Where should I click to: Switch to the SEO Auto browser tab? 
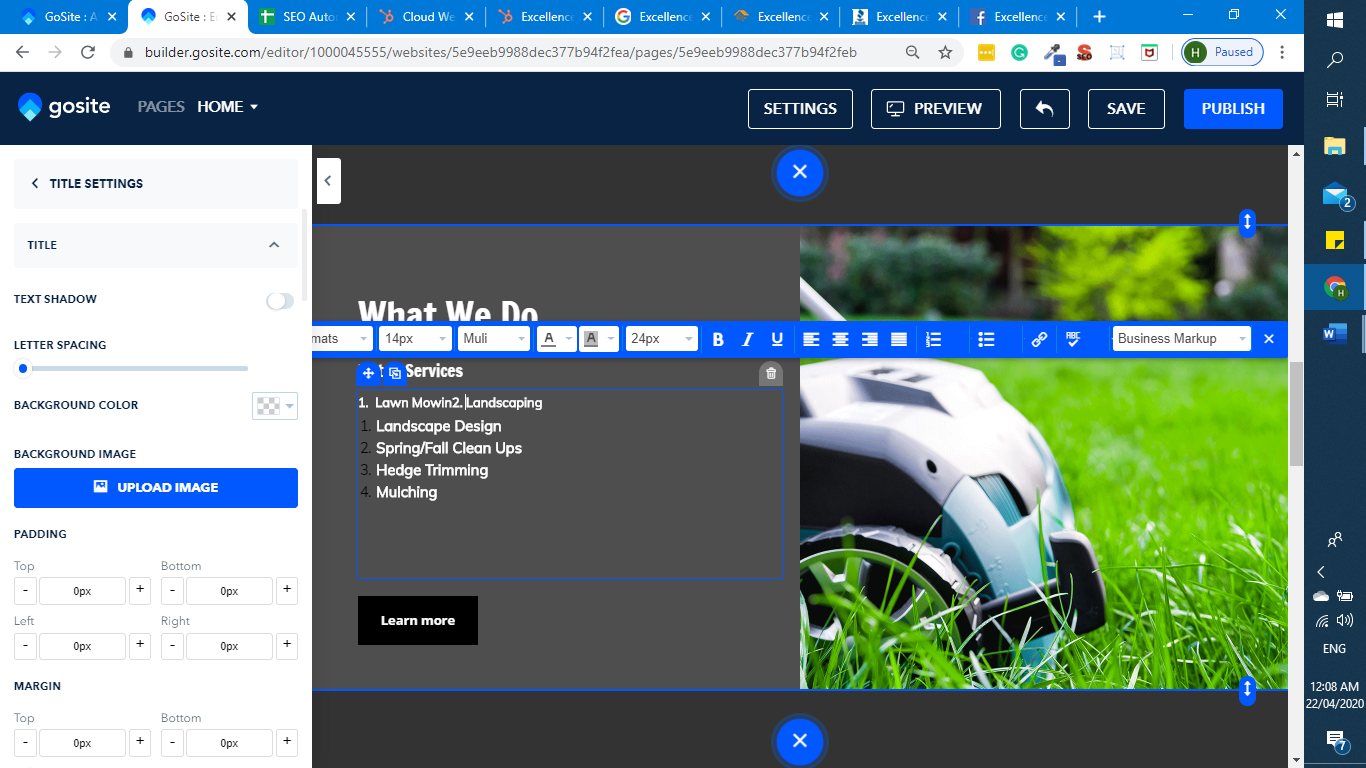pyautogui.click(x=308, y=17)
